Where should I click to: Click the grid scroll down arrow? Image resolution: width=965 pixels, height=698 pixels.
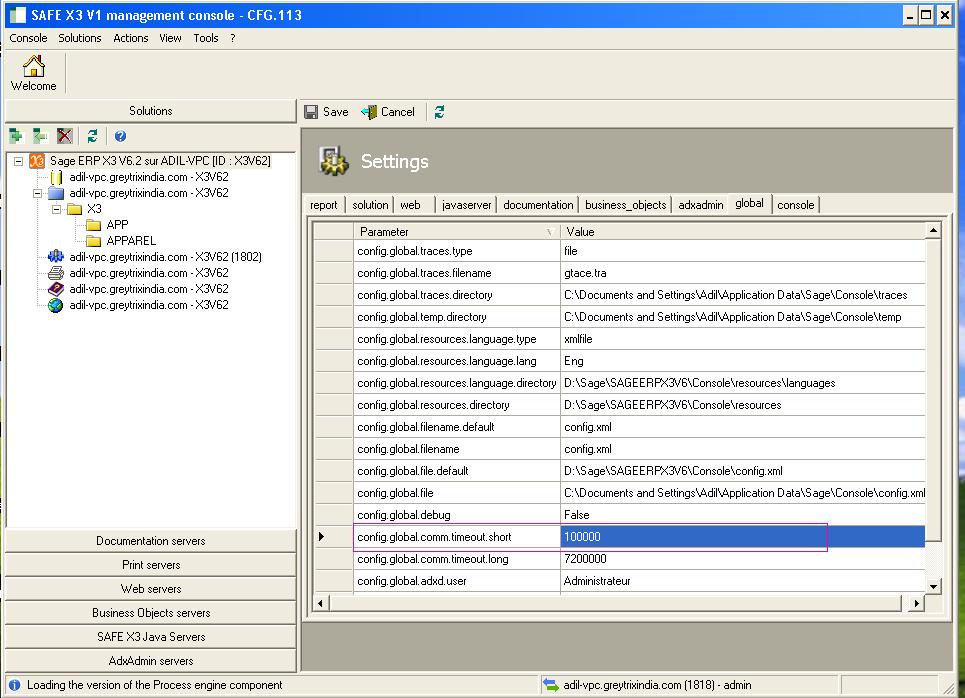(x=934, y=587)
